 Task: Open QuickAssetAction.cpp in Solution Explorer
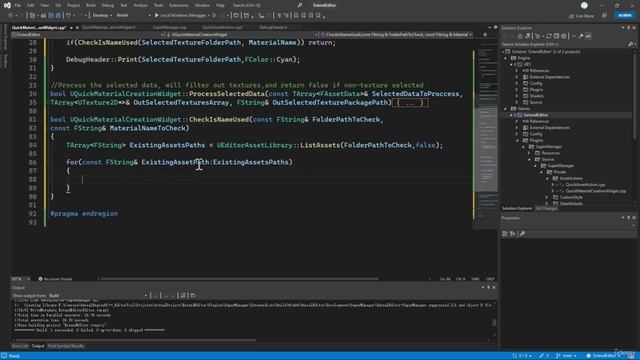pyautogui.click(x=585, y=185)
